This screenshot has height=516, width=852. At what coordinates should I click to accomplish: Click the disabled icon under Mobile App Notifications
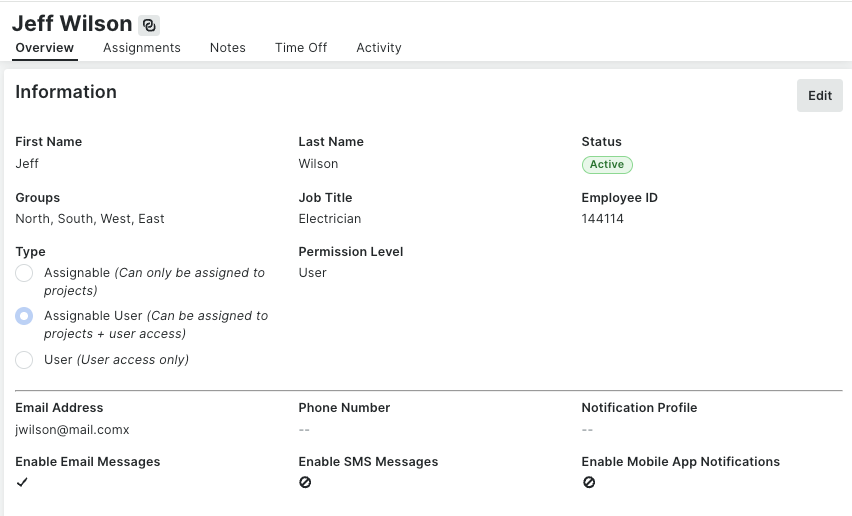click(x=589, y=482)
